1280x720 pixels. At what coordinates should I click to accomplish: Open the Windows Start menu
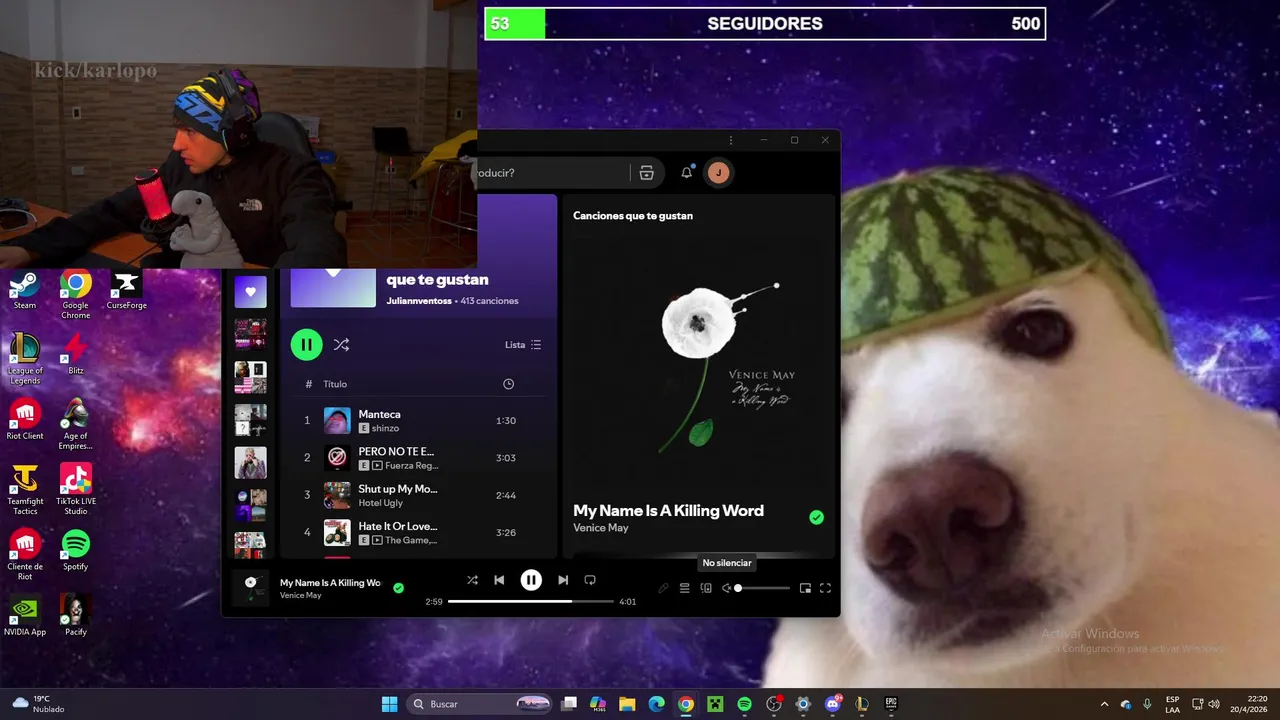(389, 704)
